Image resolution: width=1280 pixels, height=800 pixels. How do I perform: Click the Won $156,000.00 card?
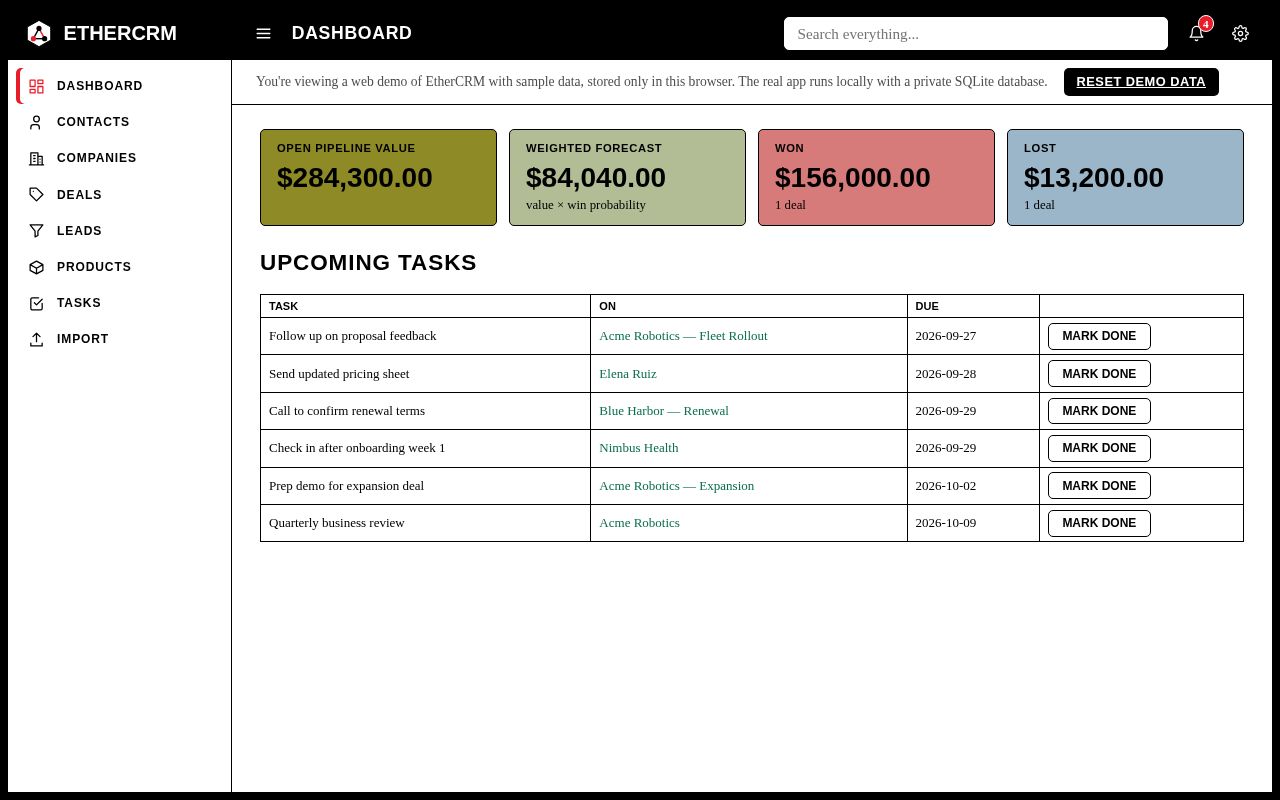point(876,177)
